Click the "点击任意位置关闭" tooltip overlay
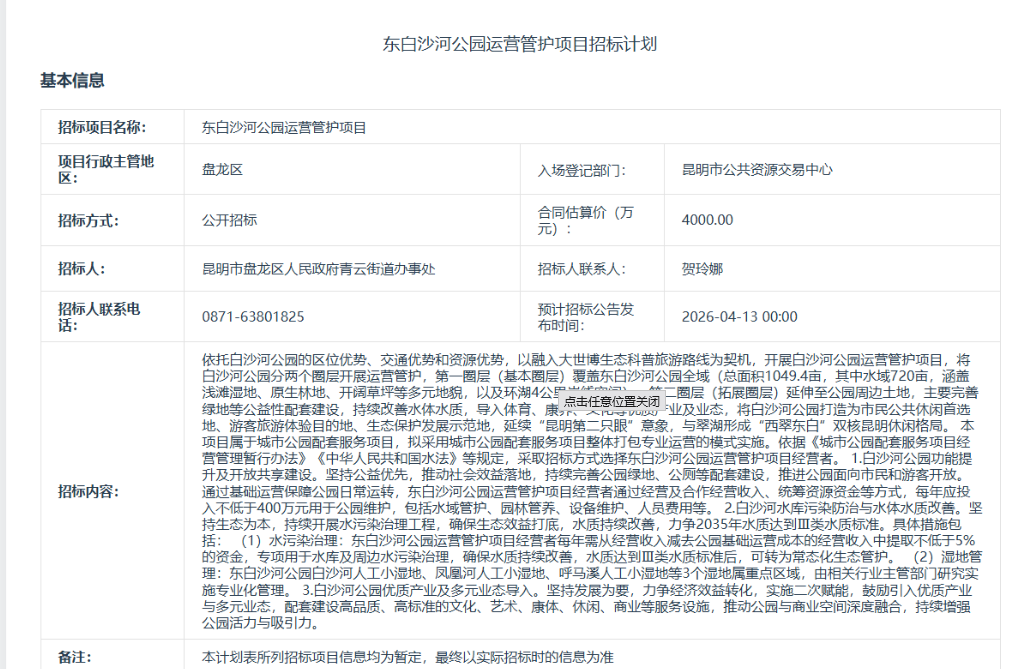The width and height of the screenshot is (1021, 669). tap(610, 401)
